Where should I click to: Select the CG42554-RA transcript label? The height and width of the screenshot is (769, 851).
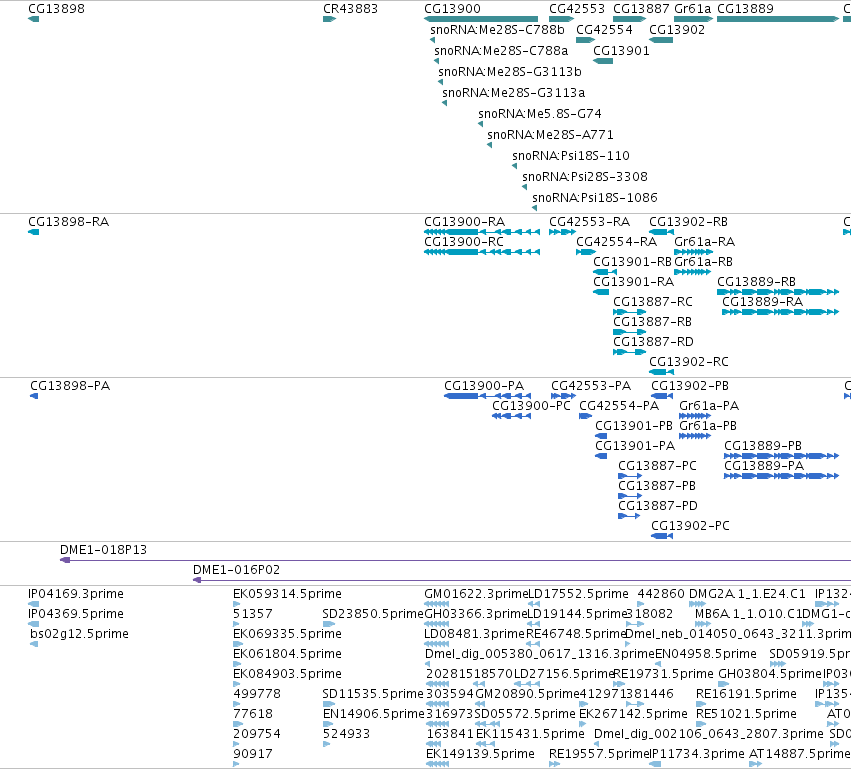click(617, 242)
